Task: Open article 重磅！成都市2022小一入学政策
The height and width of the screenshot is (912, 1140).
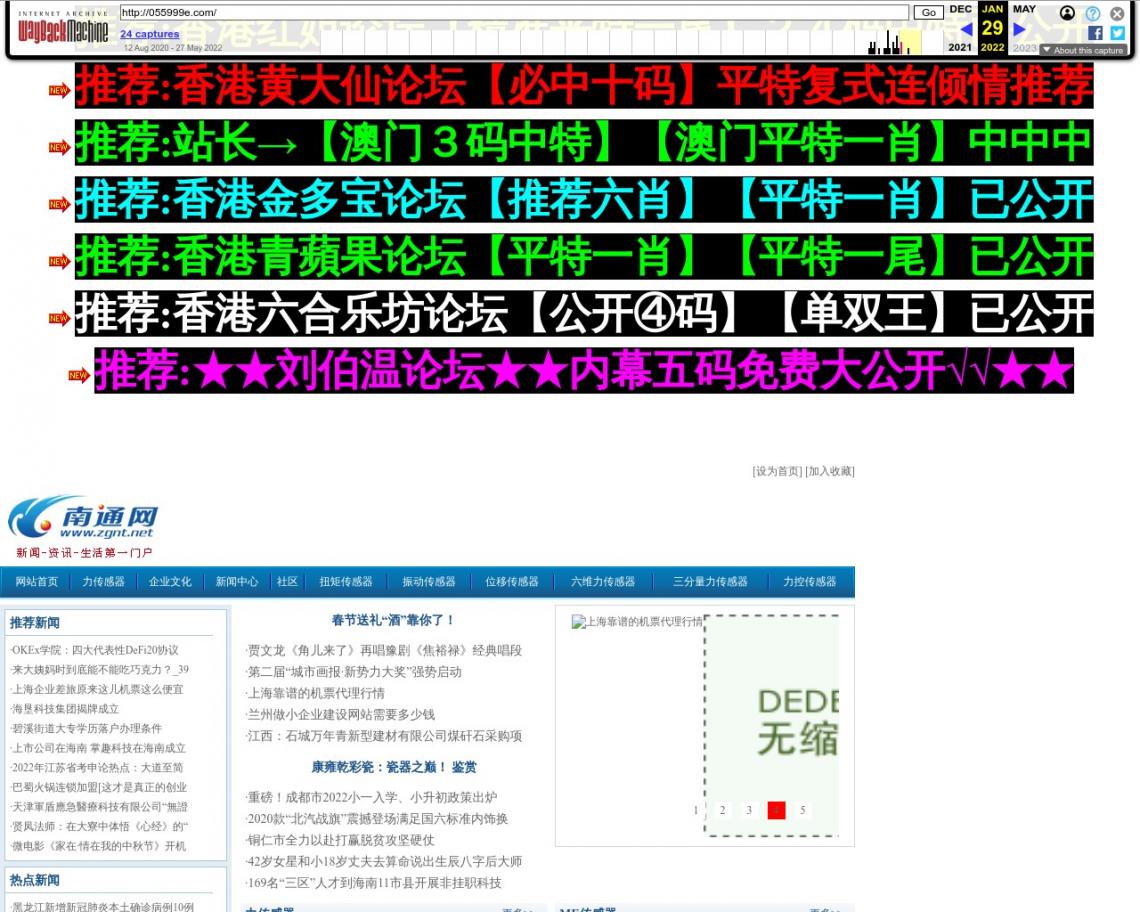Action: pyautogui.click(x=372, y=798)
